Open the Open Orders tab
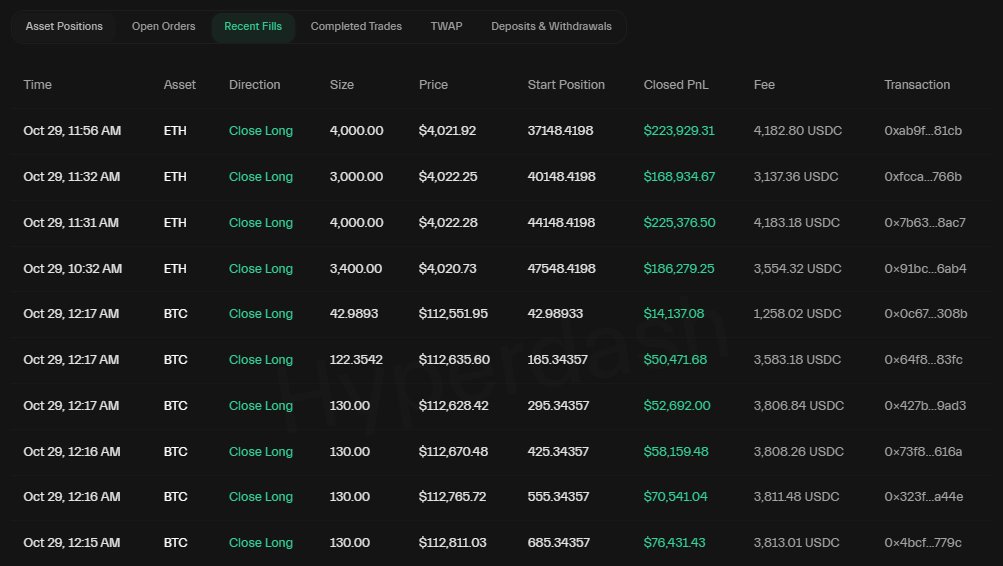Image resolution: width=1003 pixels, height=566 pixels. (x=163, y=27)
